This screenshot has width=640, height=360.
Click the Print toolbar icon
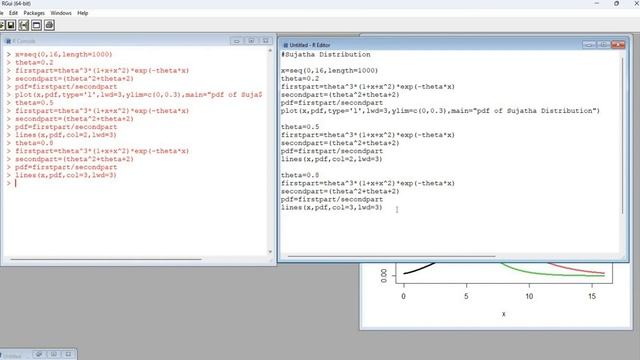click(x=49, y=25)
